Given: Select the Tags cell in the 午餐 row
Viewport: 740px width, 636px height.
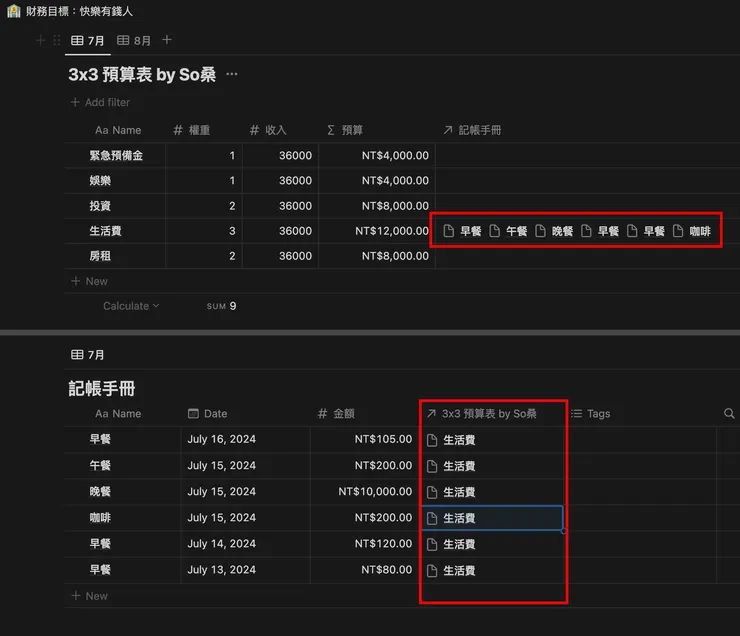Looking at the screenshot, I should 642,466.
